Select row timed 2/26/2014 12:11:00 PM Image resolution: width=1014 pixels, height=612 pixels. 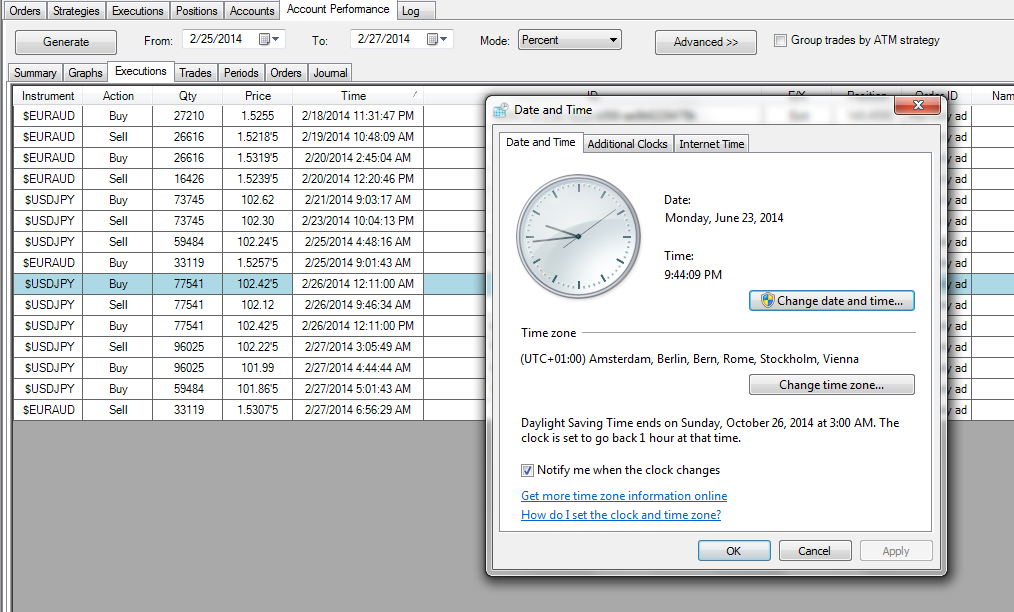[x=358, y=325]
